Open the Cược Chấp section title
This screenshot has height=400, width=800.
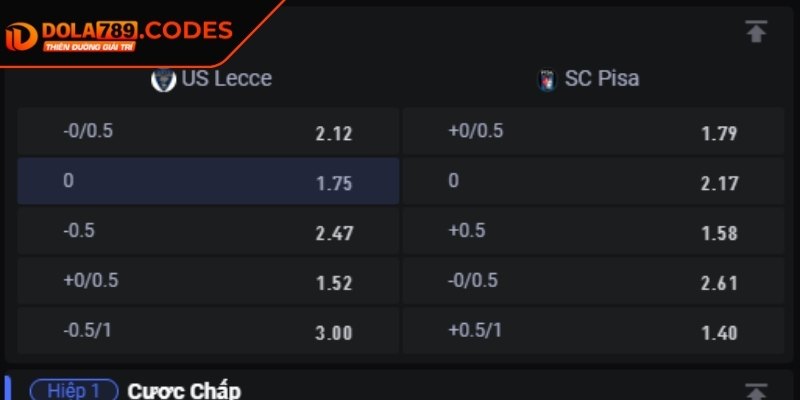(x=184, y=390)
